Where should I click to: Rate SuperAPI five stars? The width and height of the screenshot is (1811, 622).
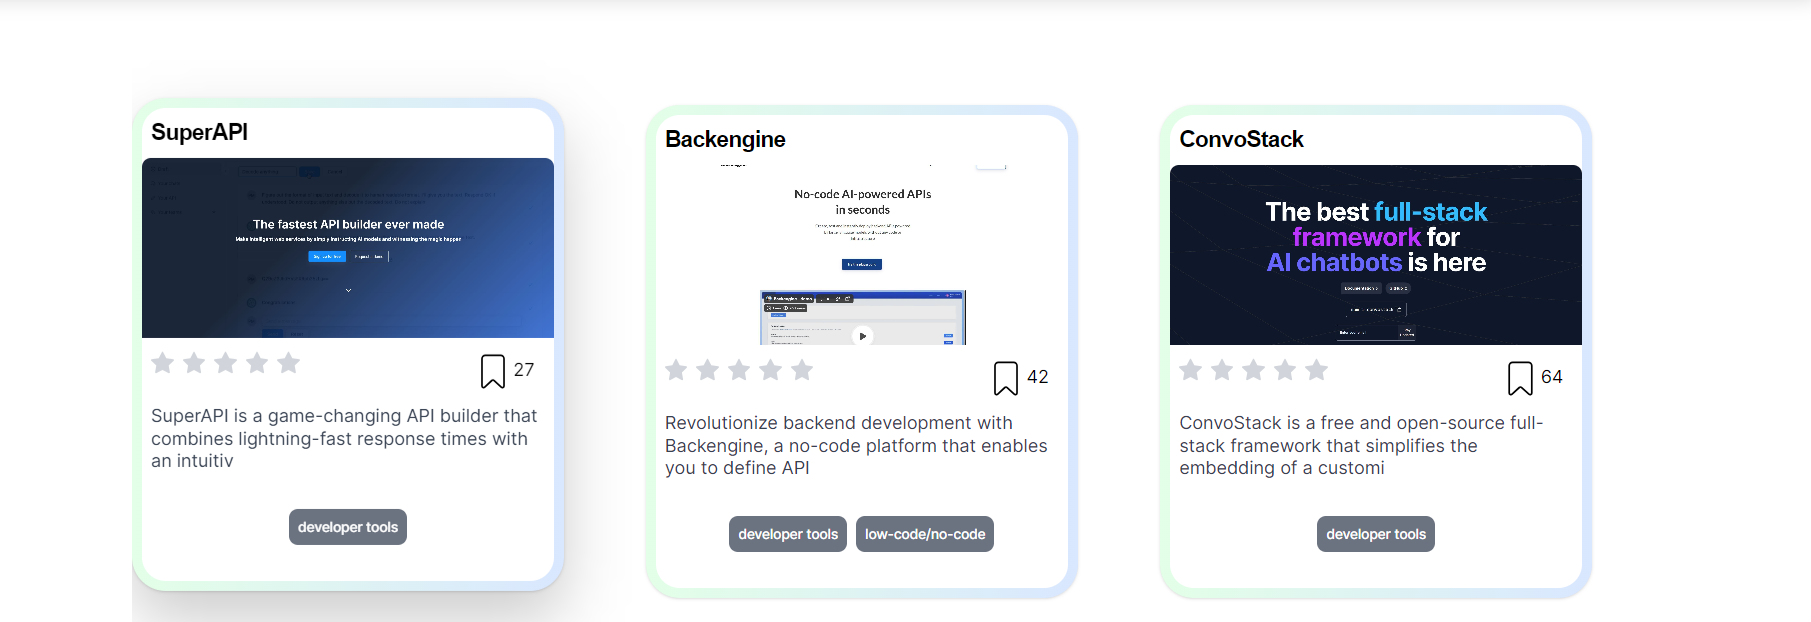pos(289,363)
